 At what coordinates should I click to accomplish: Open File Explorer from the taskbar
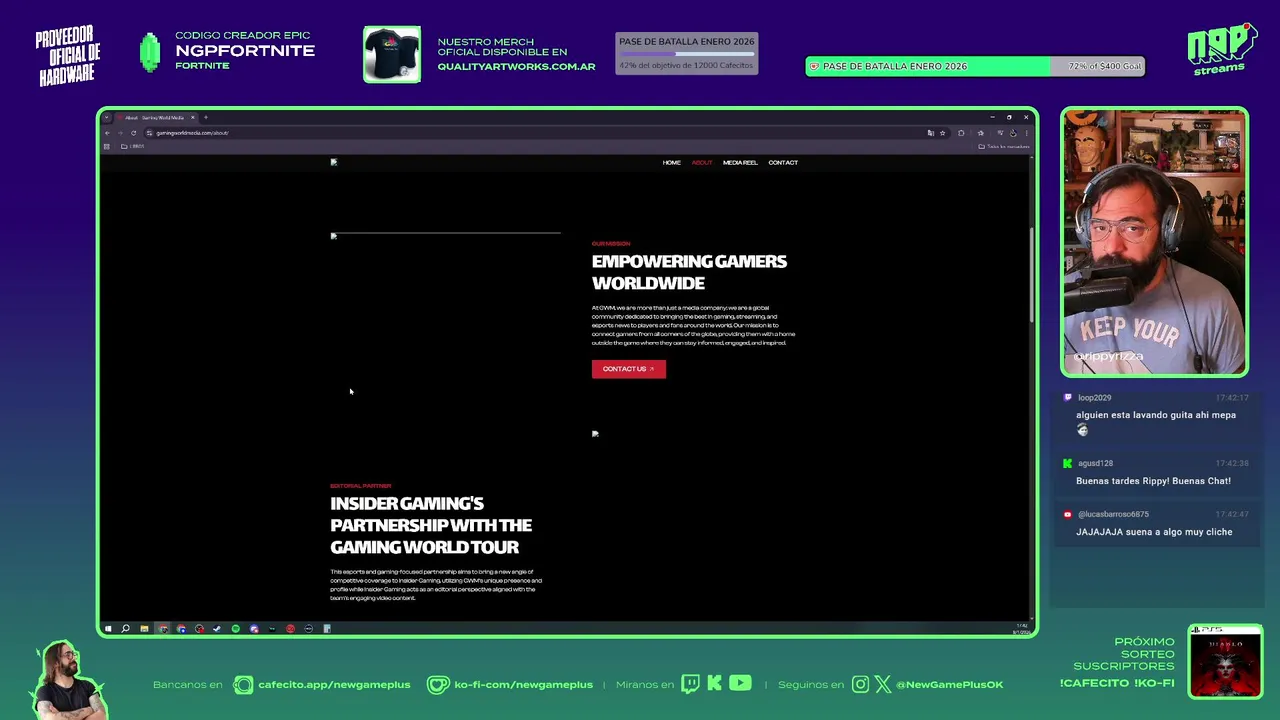point(144,629)
